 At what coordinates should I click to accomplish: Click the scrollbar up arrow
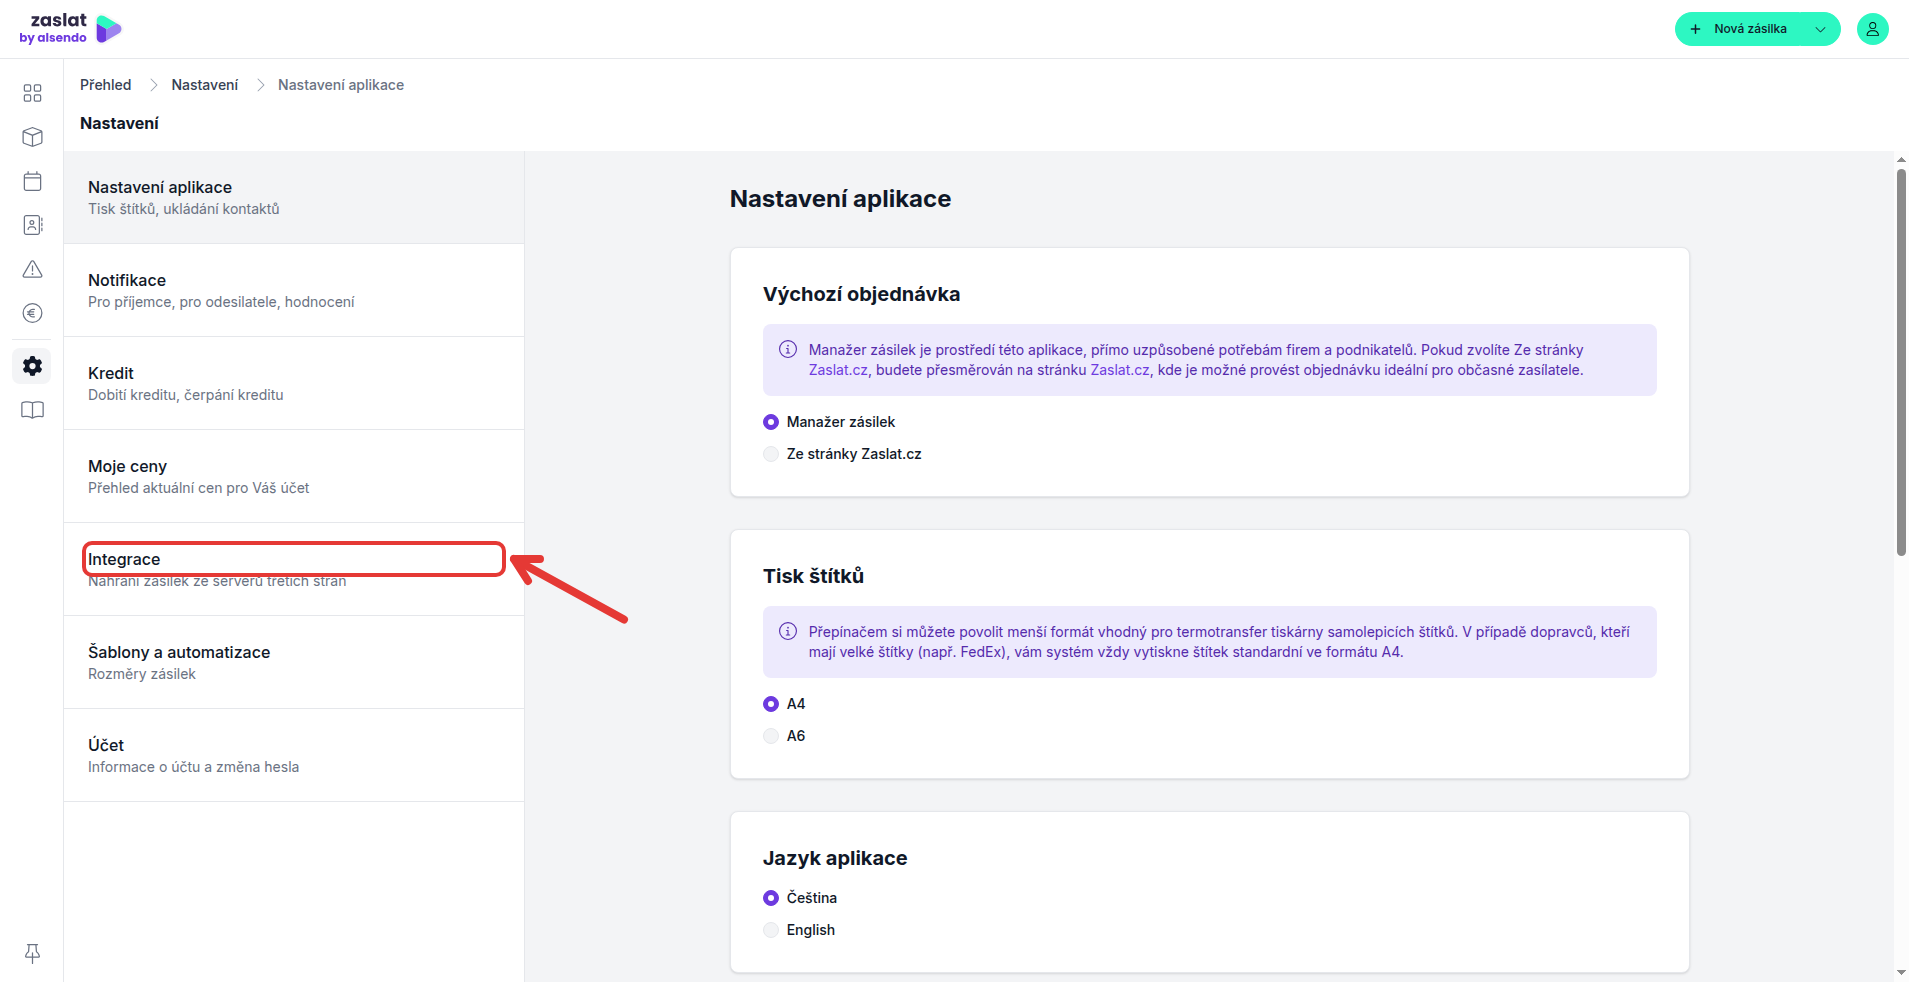click(x=1901, y=159)
